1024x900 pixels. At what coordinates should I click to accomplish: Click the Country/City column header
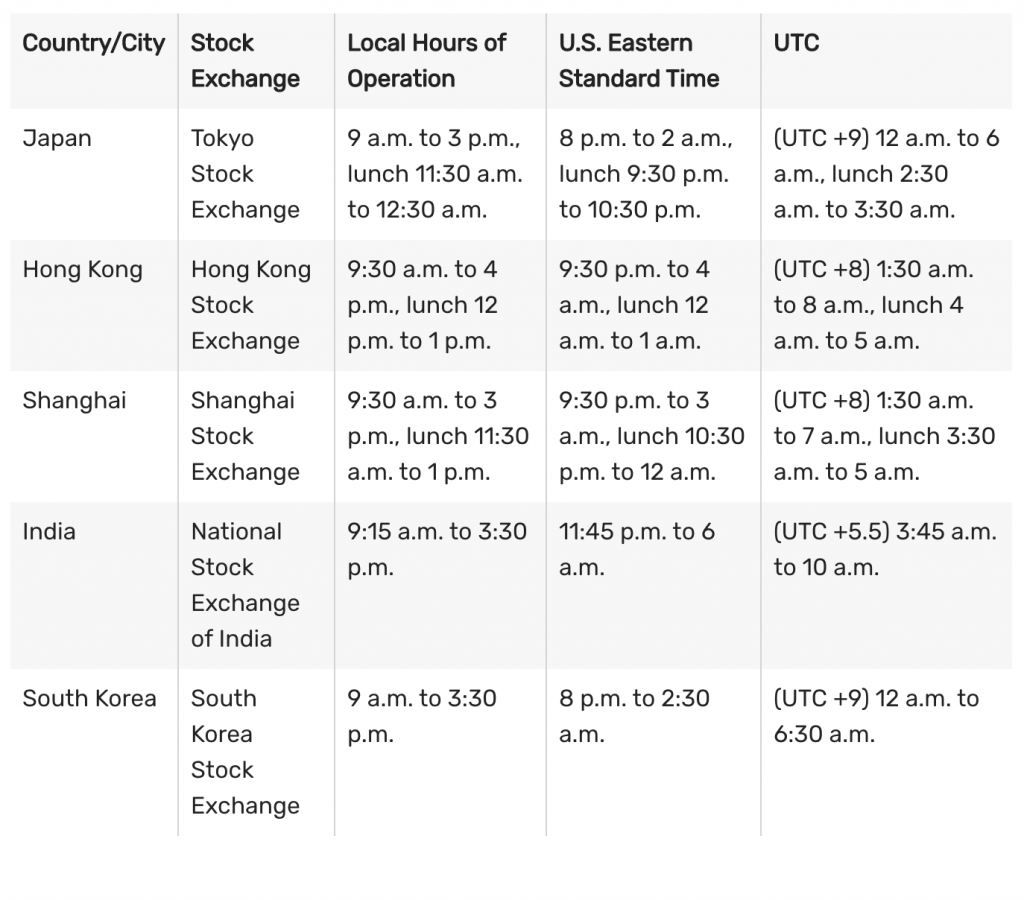click(93, 44)
